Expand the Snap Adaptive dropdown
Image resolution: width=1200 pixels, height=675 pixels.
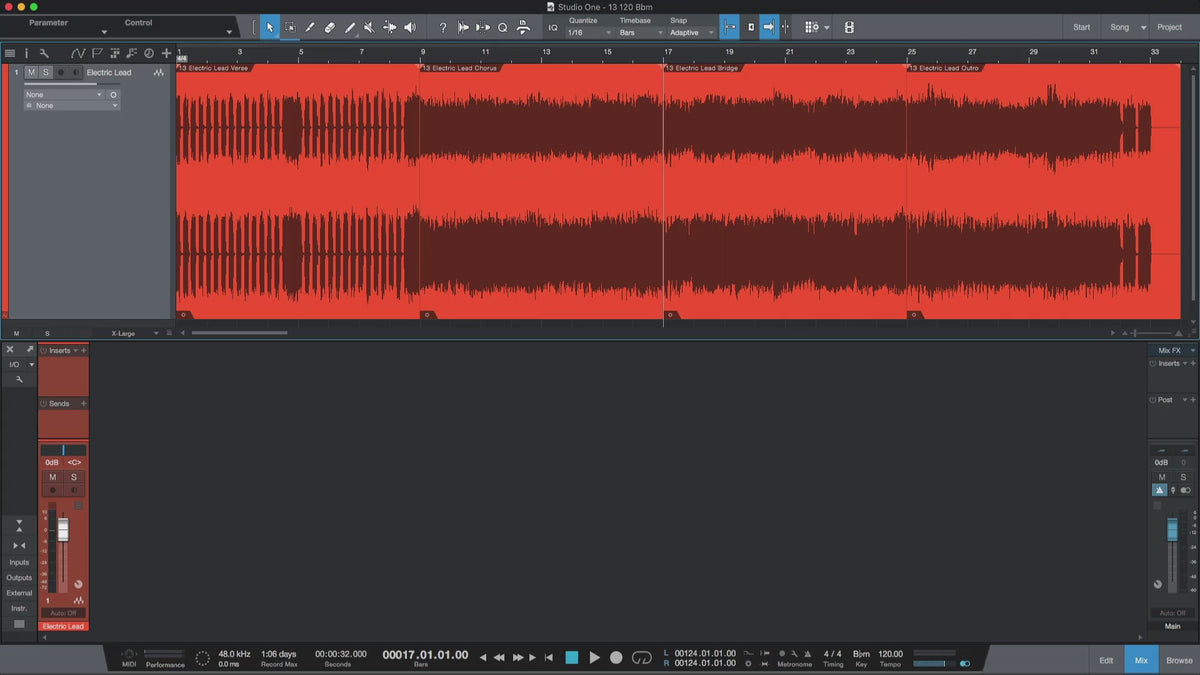(x=692, y=33)
